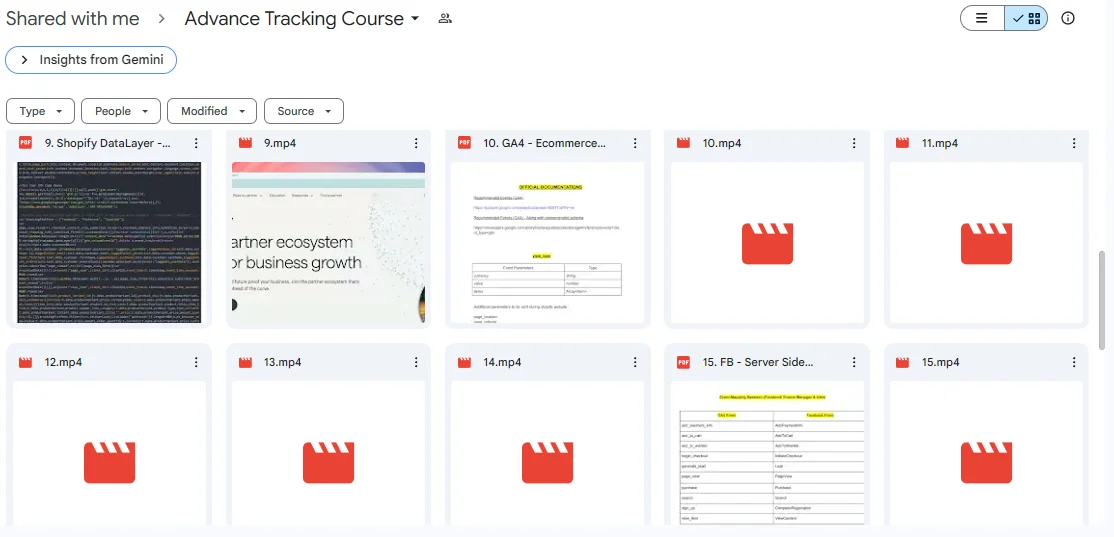
Task: Click the vertical scrollbar on the right
Action: (1102, 299)
